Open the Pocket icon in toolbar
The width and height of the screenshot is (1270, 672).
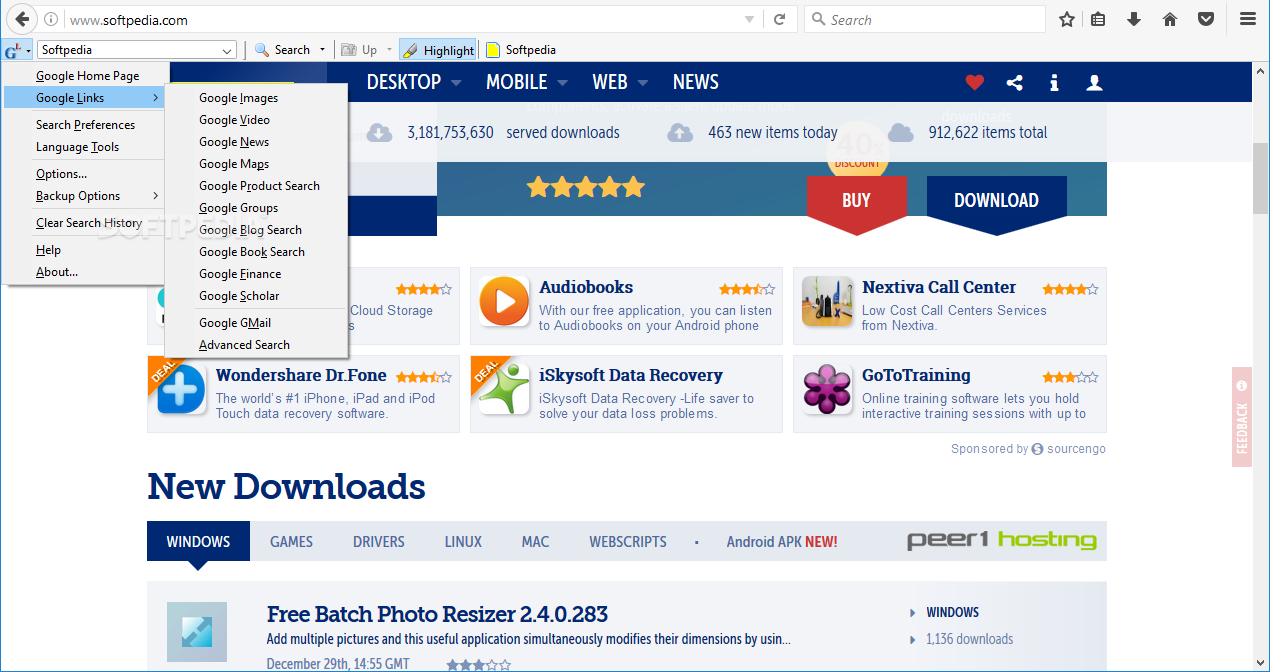pos(1206,19)
